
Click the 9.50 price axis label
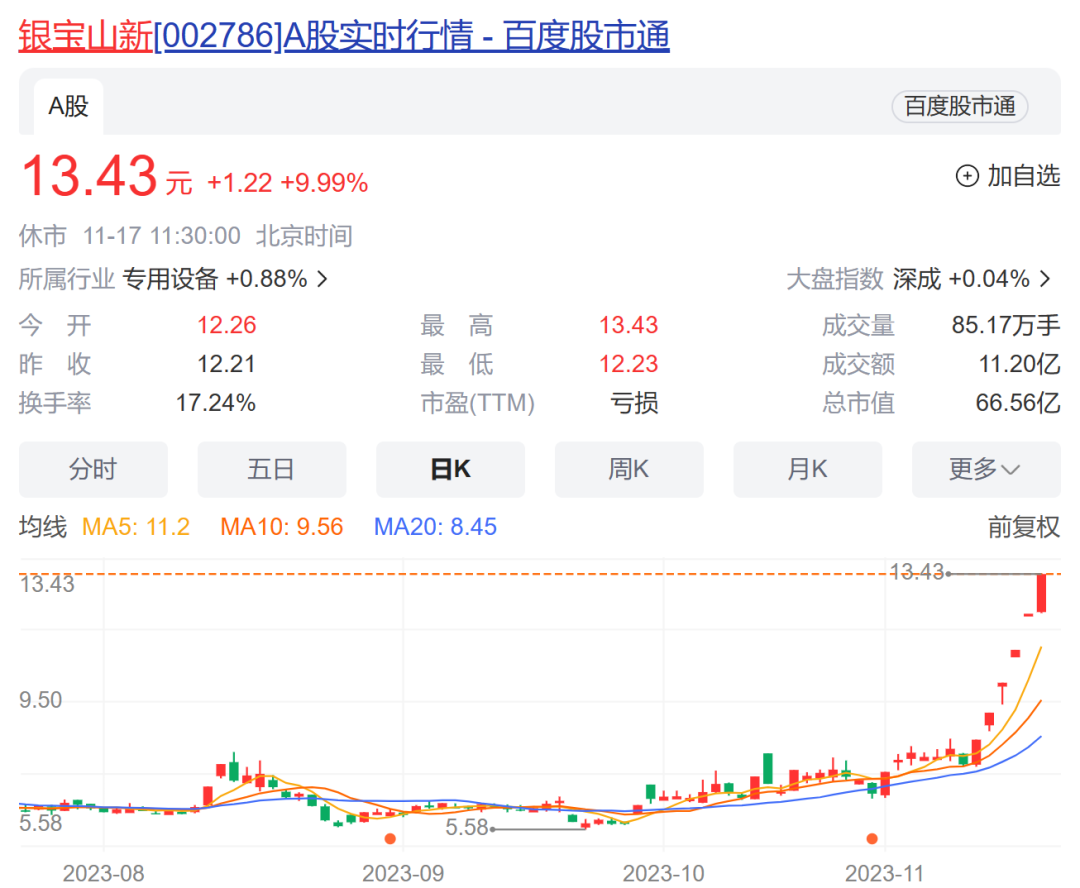click(41, 701)
